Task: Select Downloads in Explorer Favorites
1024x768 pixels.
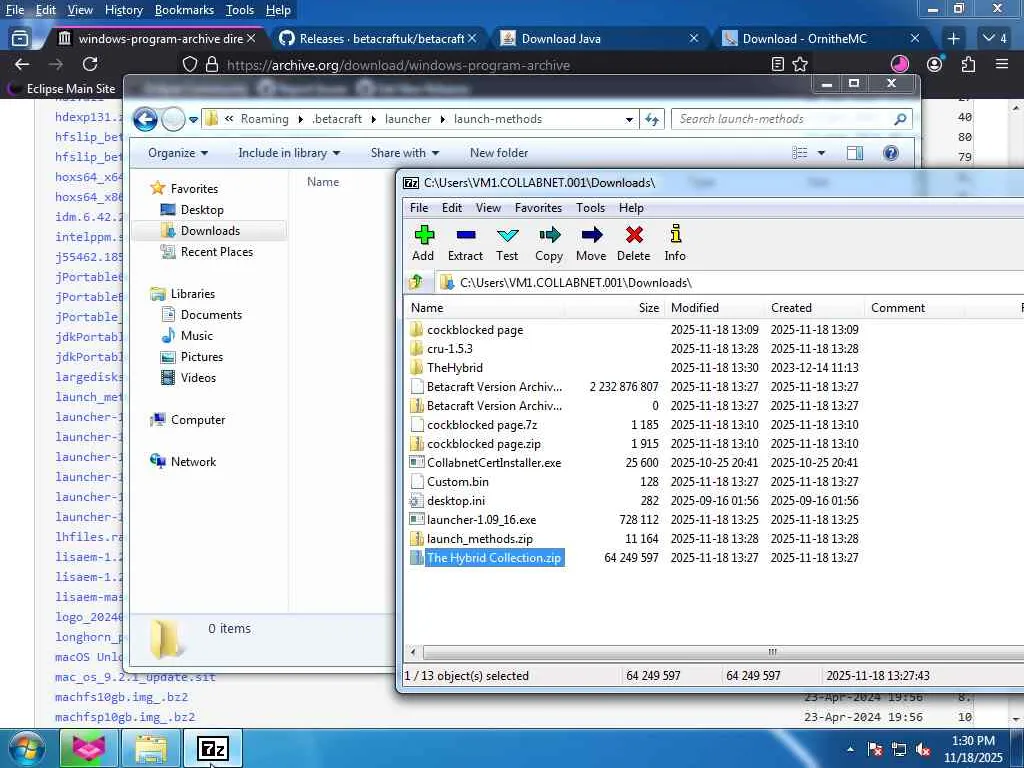Action: point(210,231)
